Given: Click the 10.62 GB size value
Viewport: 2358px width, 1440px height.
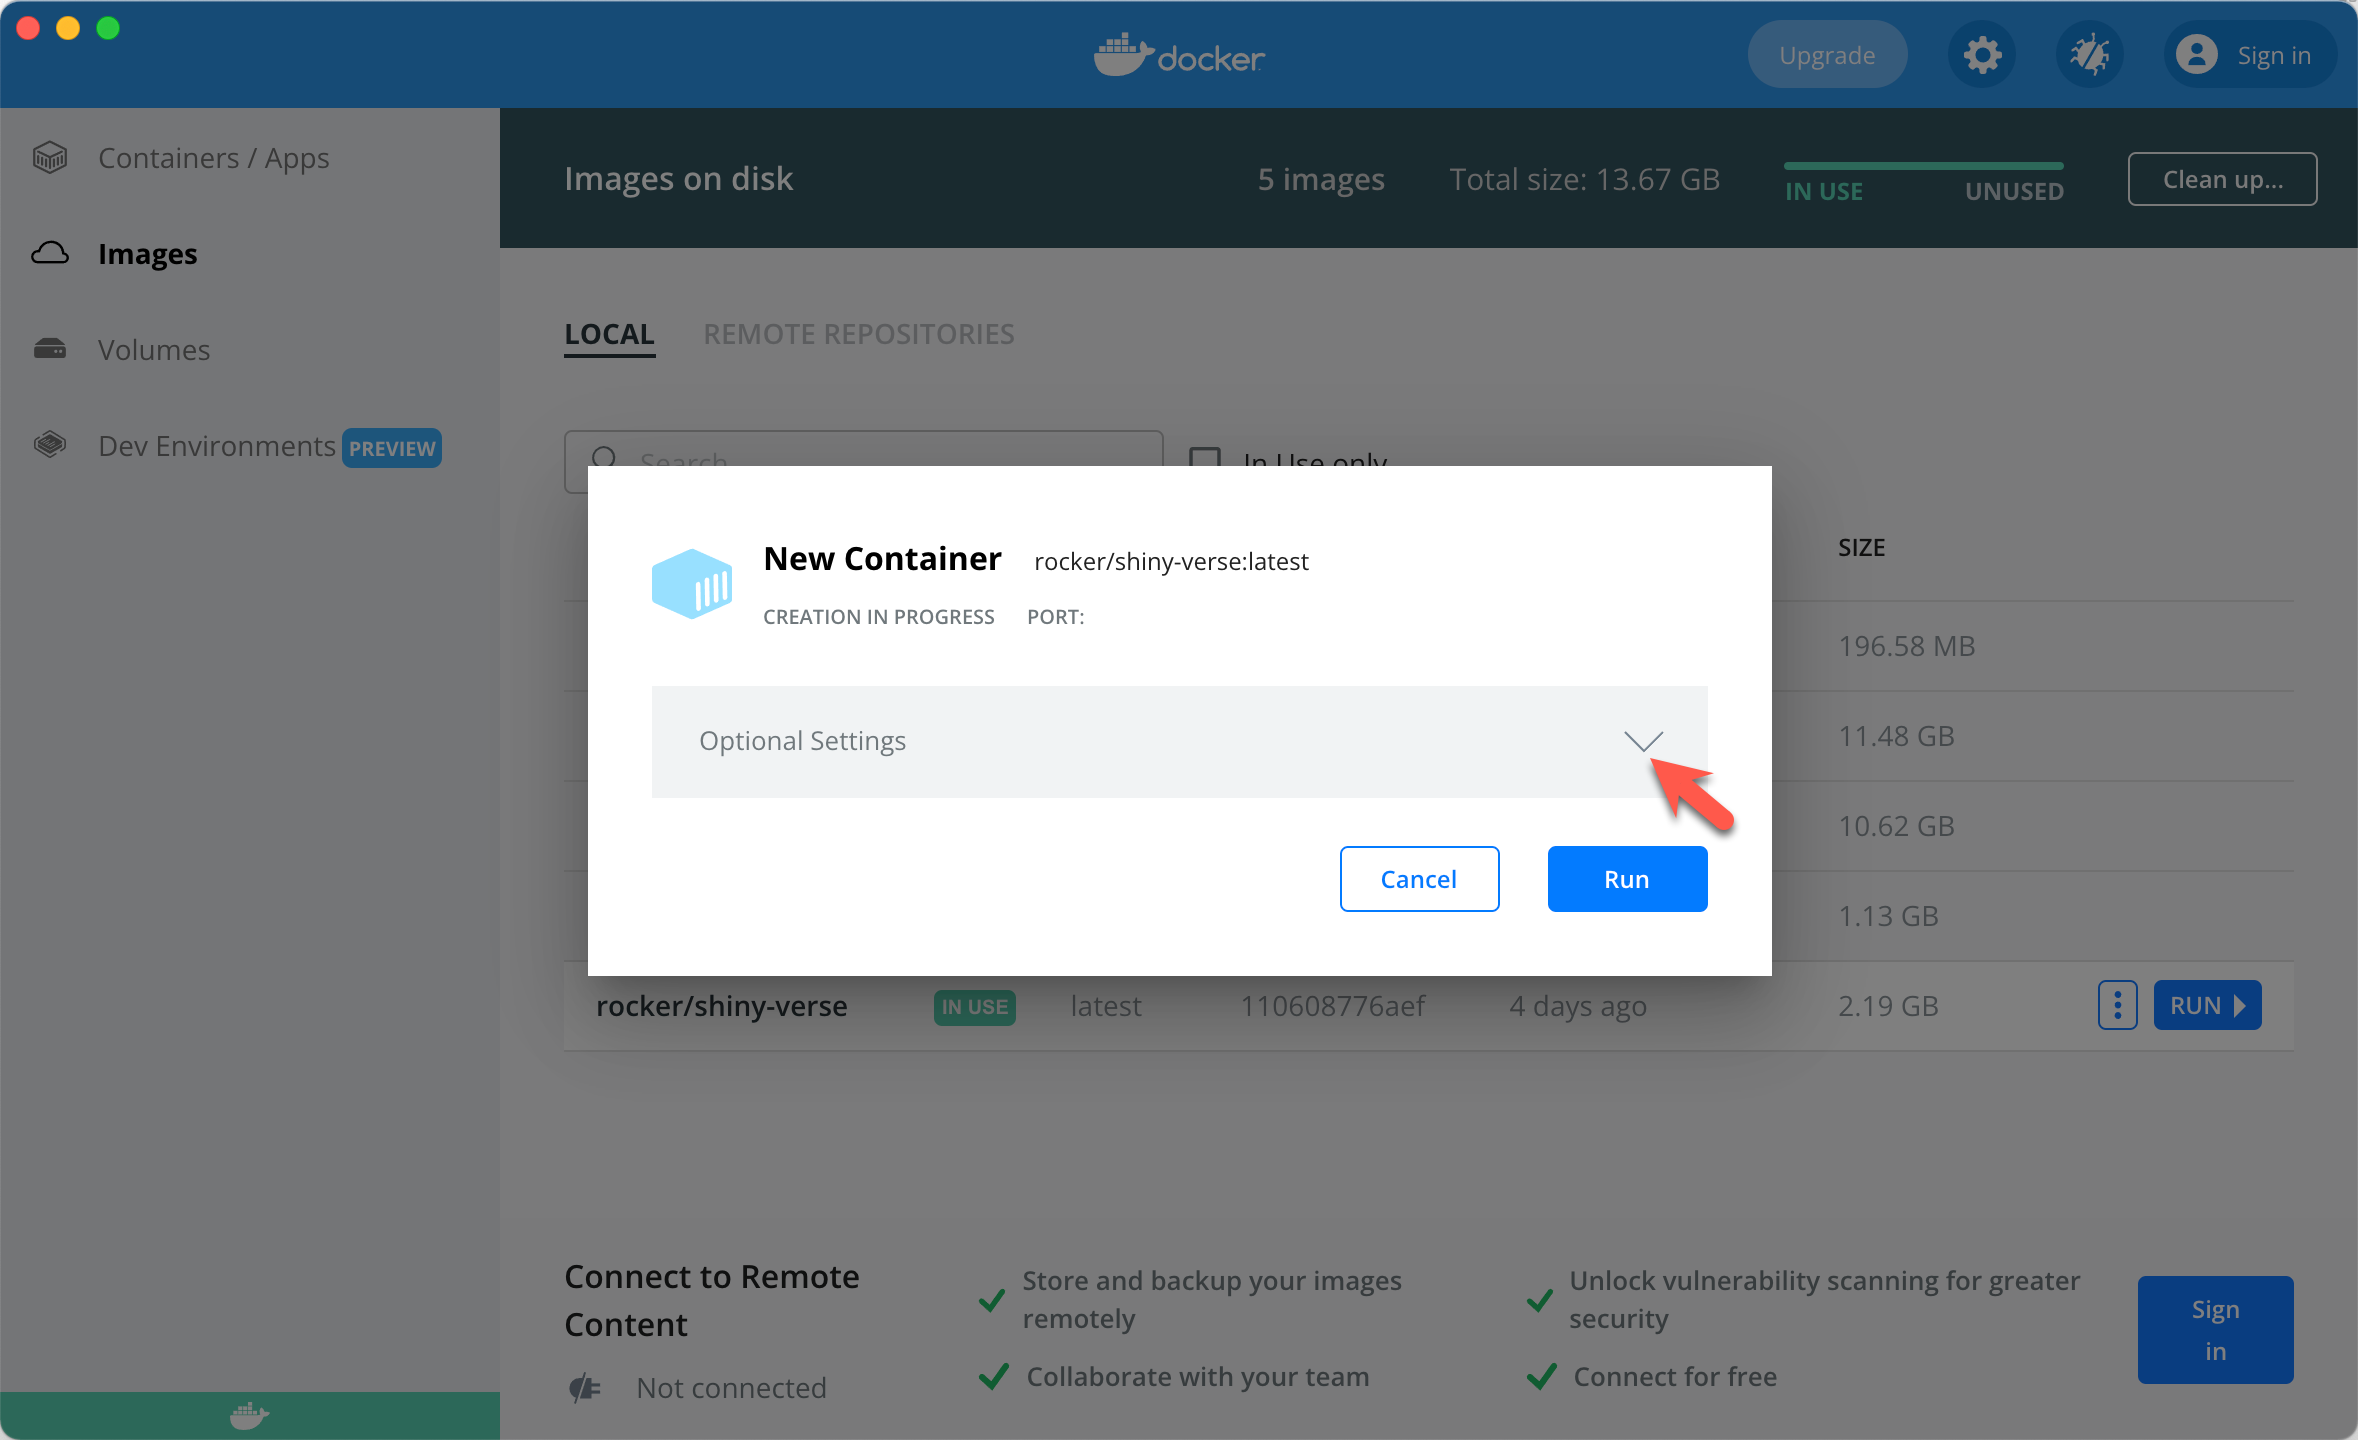Looking at the screenshot, I should pyautogui.click(x=1896, y=826).
